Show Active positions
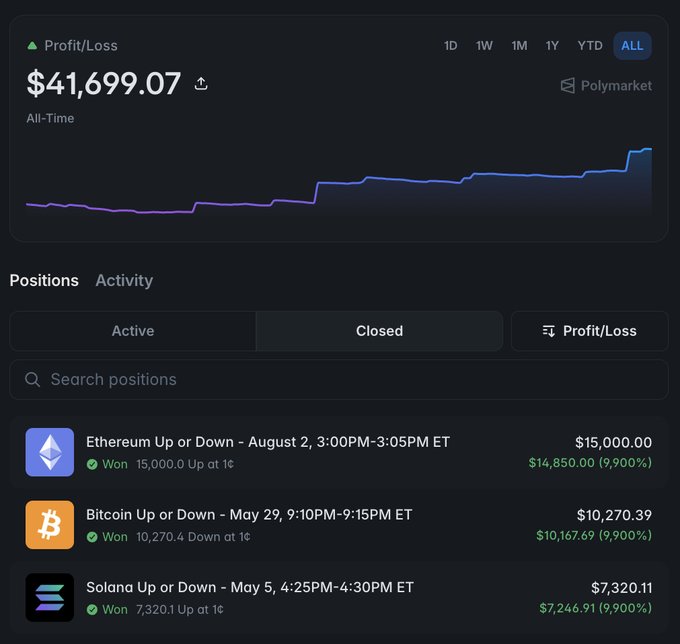680x644 pixels. click(x=133, y=331)
